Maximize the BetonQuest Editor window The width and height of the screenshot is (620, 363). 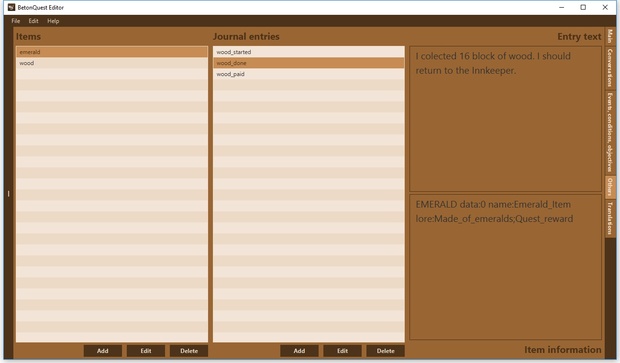[583, 7]
